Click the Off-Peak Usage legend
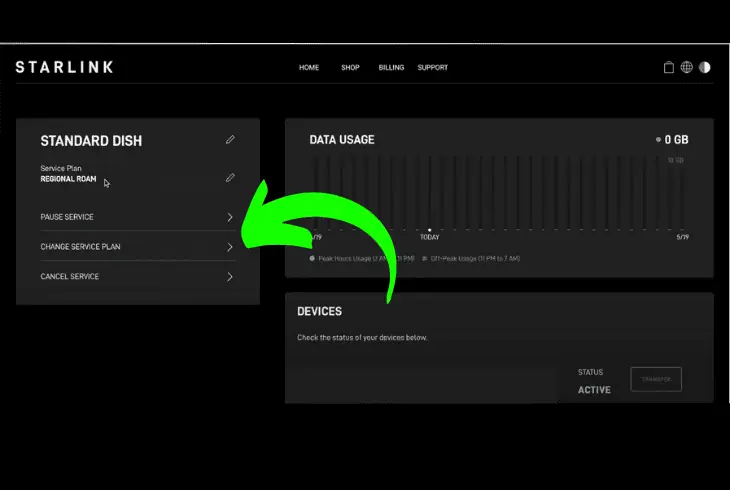The height and width of the screenshot is (490, 730). tap(471, 259)
